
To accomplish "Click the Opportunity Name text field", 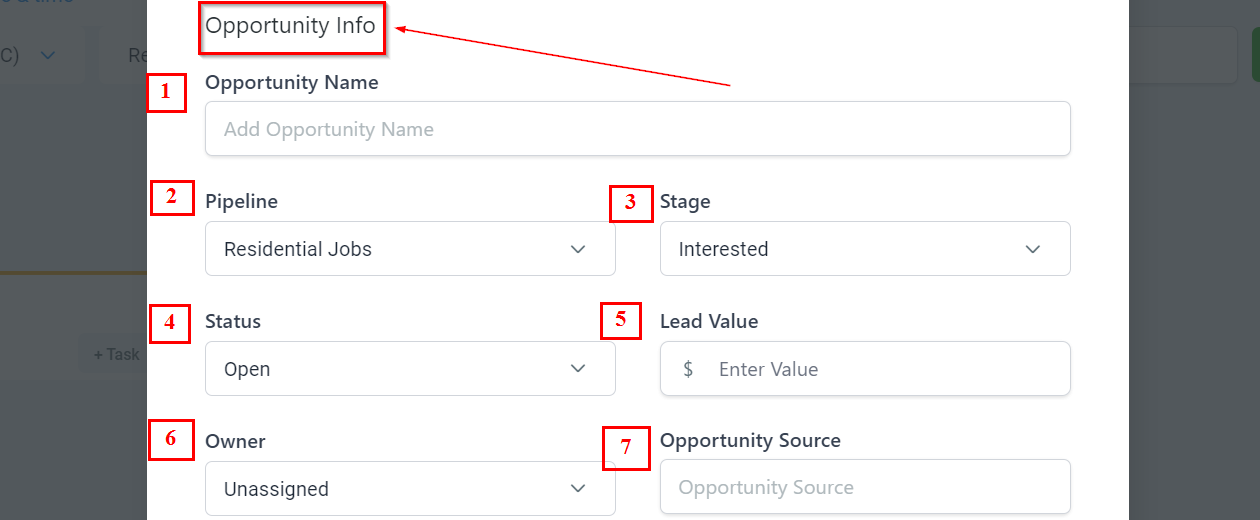I will [637, 129].
